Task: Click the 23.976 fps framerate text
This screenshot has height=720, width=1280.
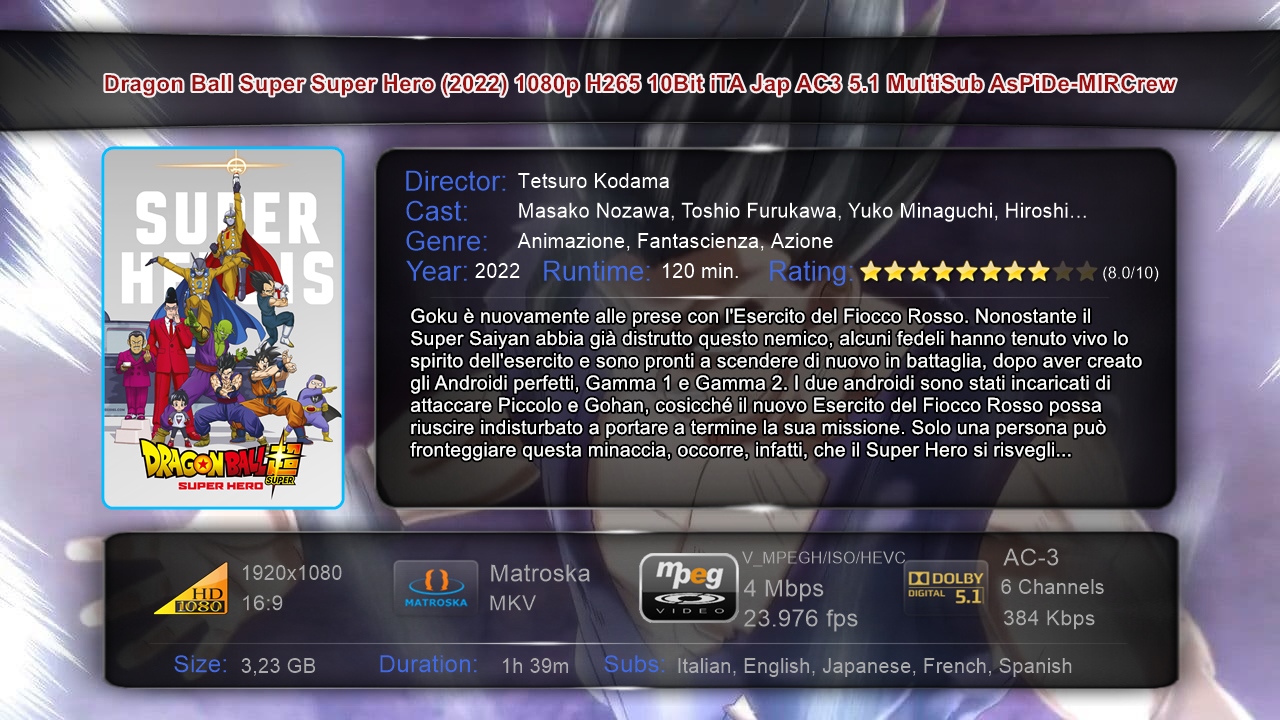Action: click(x=800, y=618)
